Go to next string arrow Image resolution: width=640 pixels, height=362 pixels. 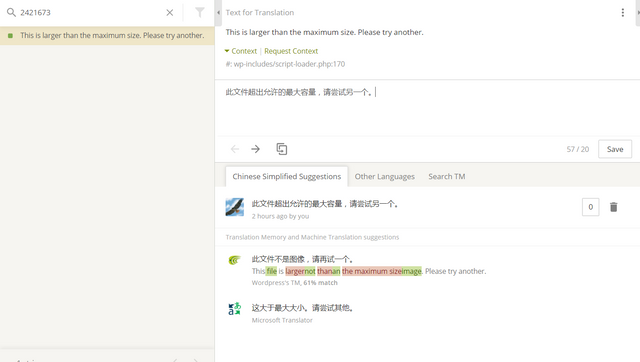click(x=256, y=149)
